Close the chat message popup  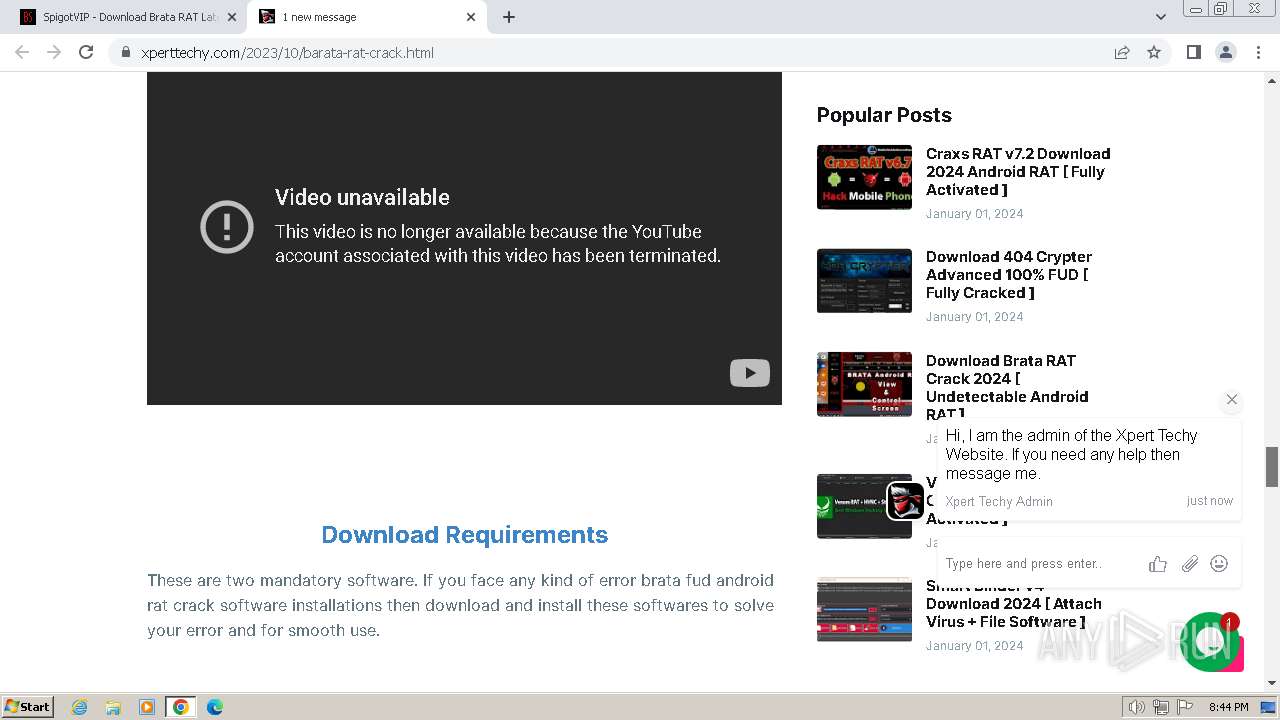(1232, 399)
